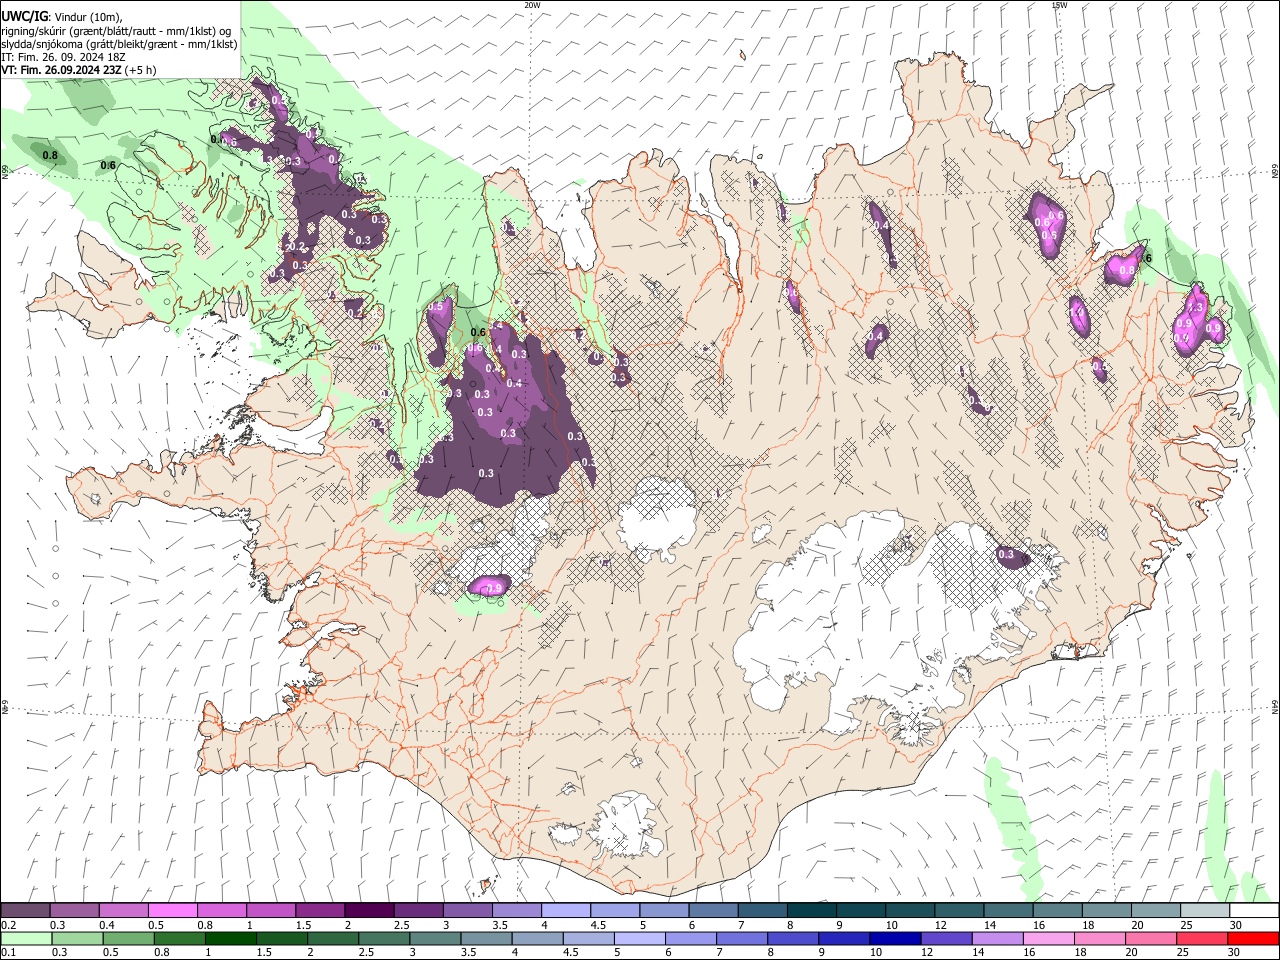
Task: Click the 20W longitude label at top
Action: click(532, 5)
